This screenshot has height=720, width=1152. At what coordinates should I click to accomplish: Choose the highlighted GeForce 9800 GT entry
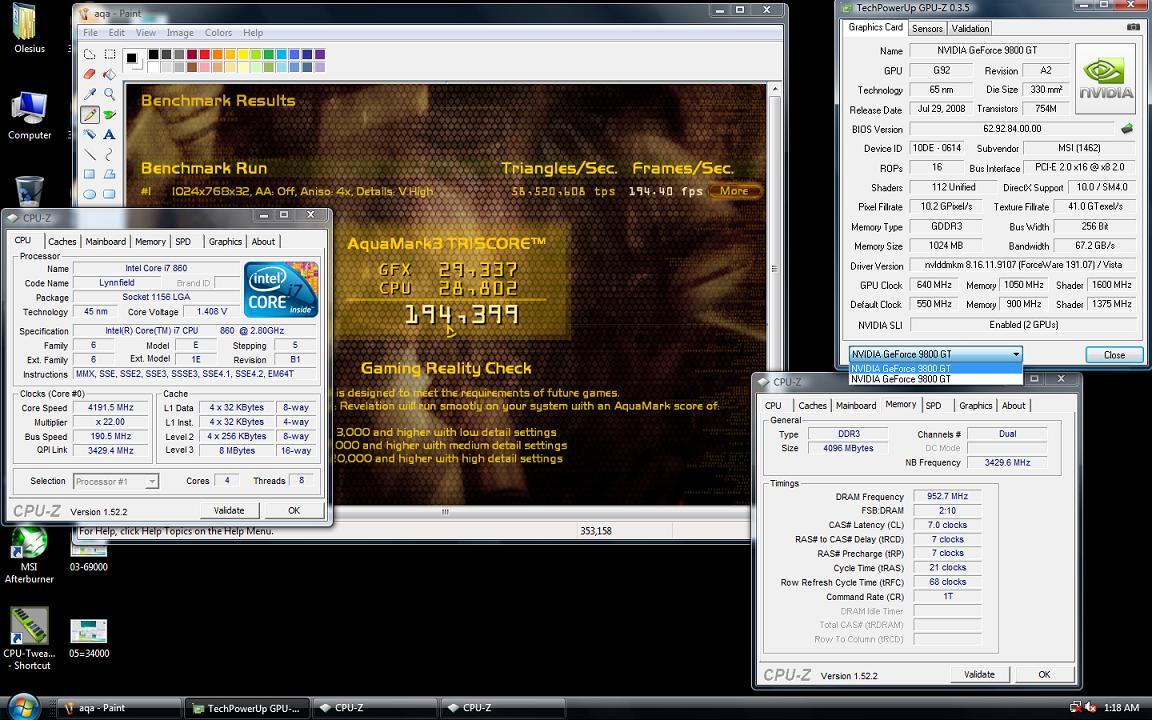[x=935, y=368]
